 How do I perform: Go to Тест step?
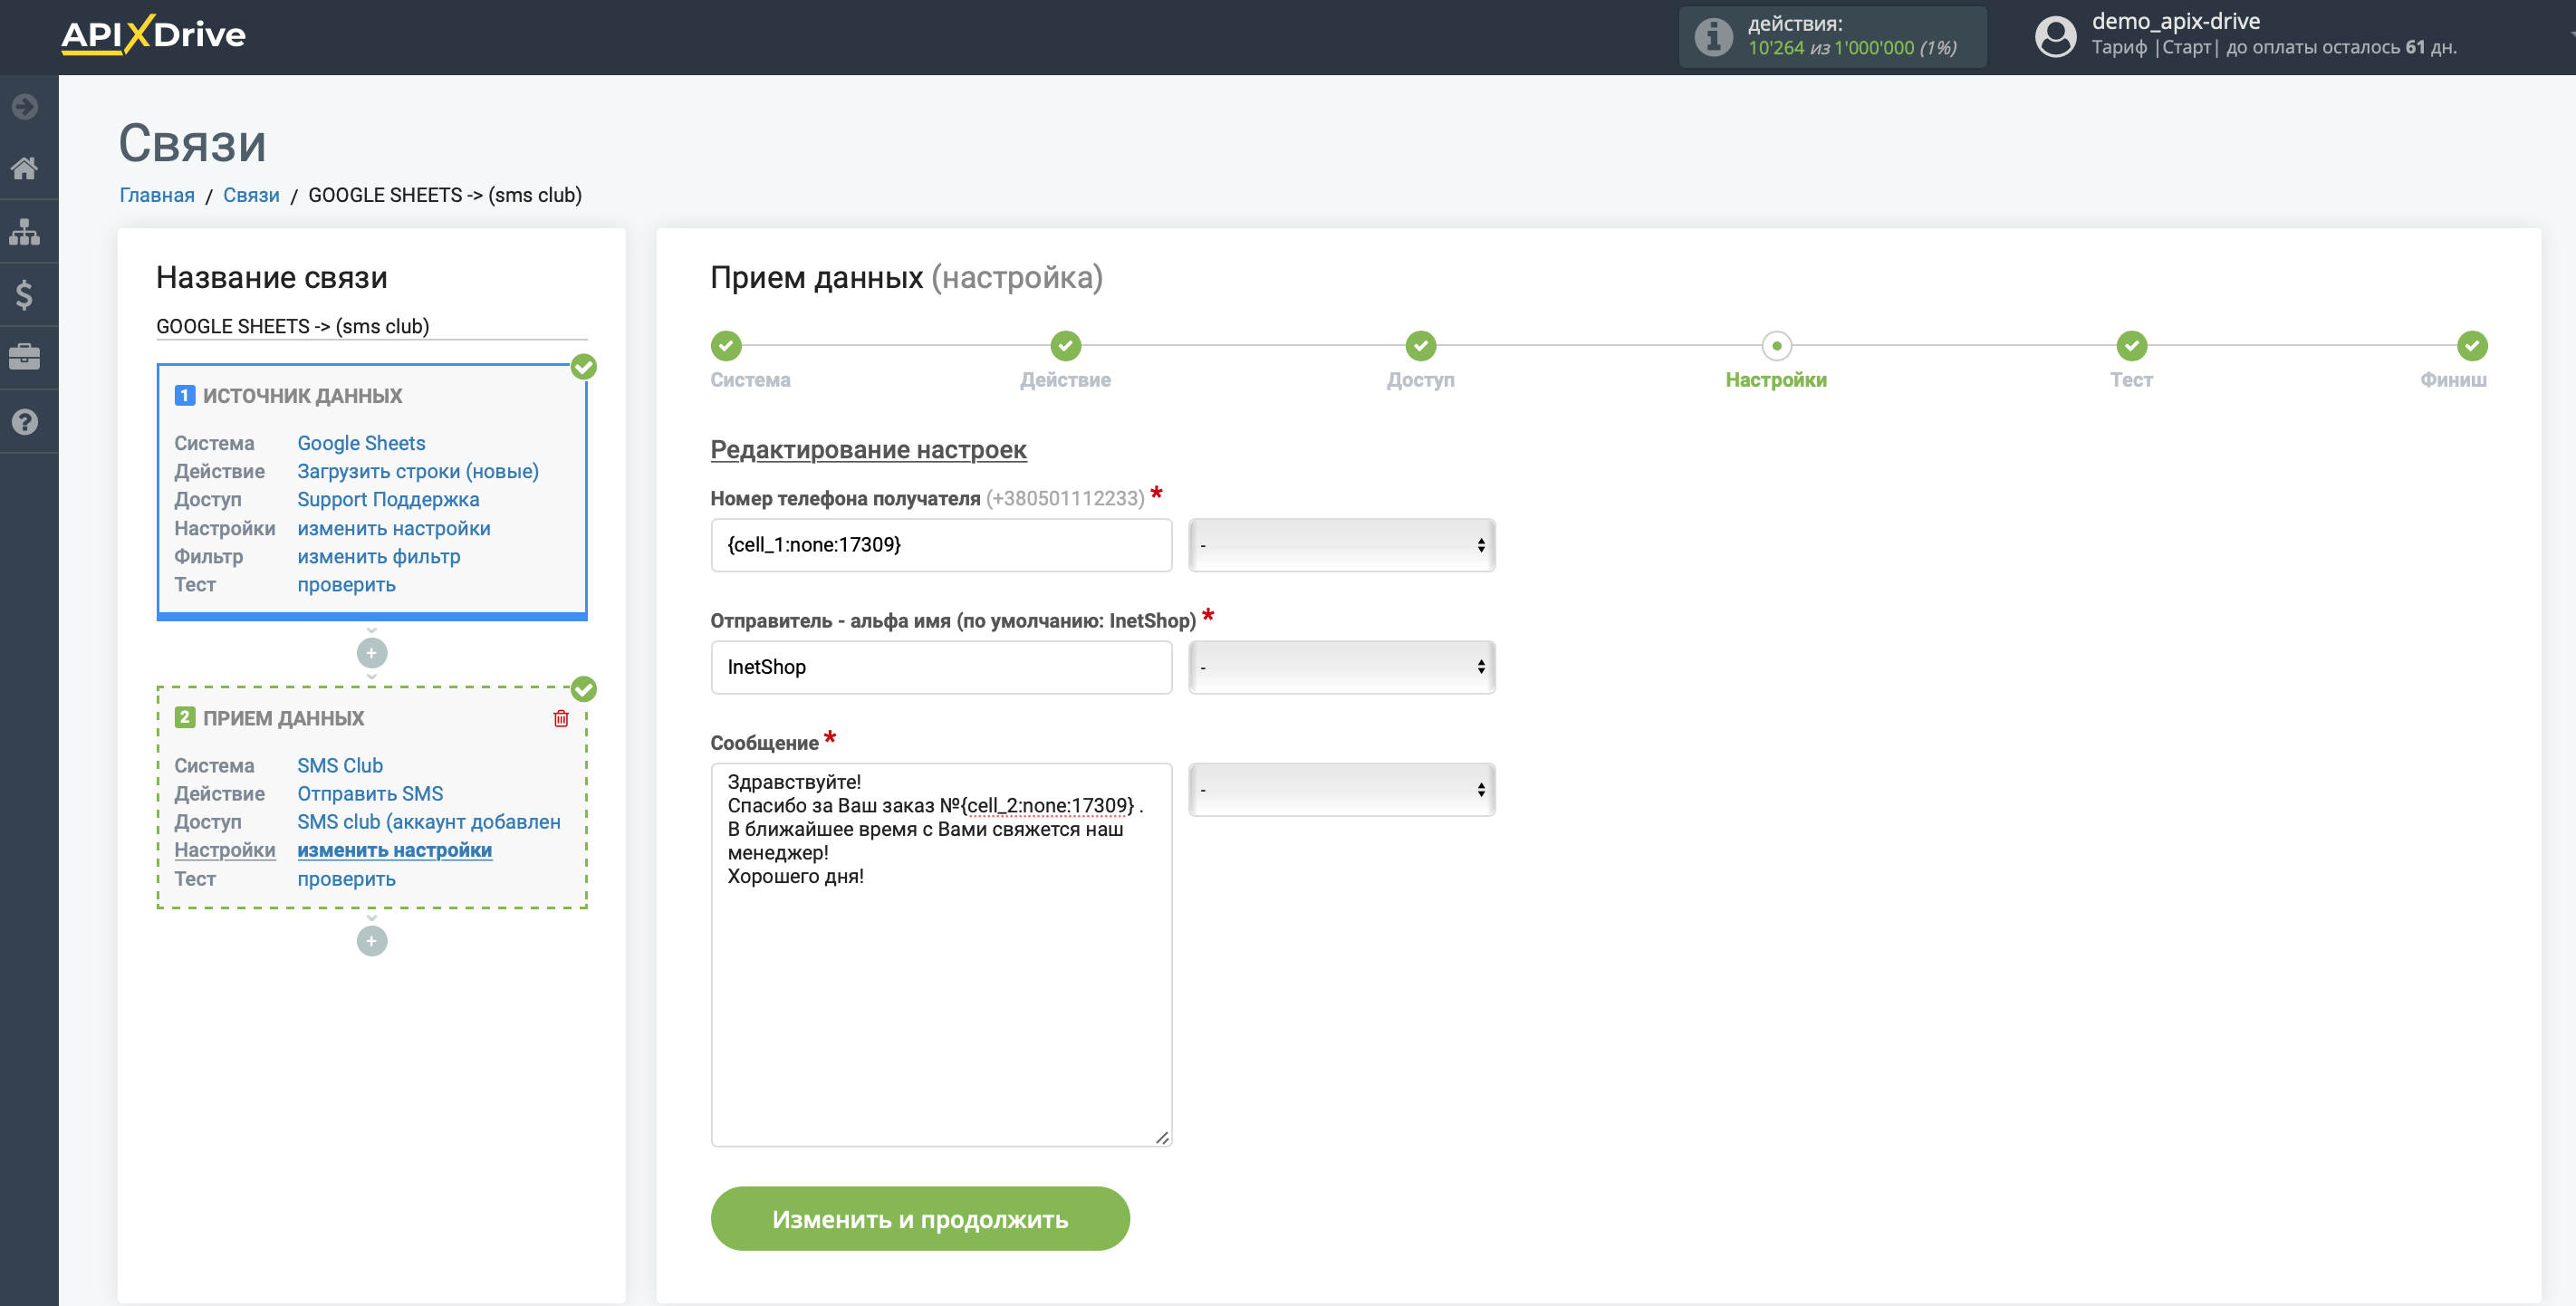coord(2132,346)
